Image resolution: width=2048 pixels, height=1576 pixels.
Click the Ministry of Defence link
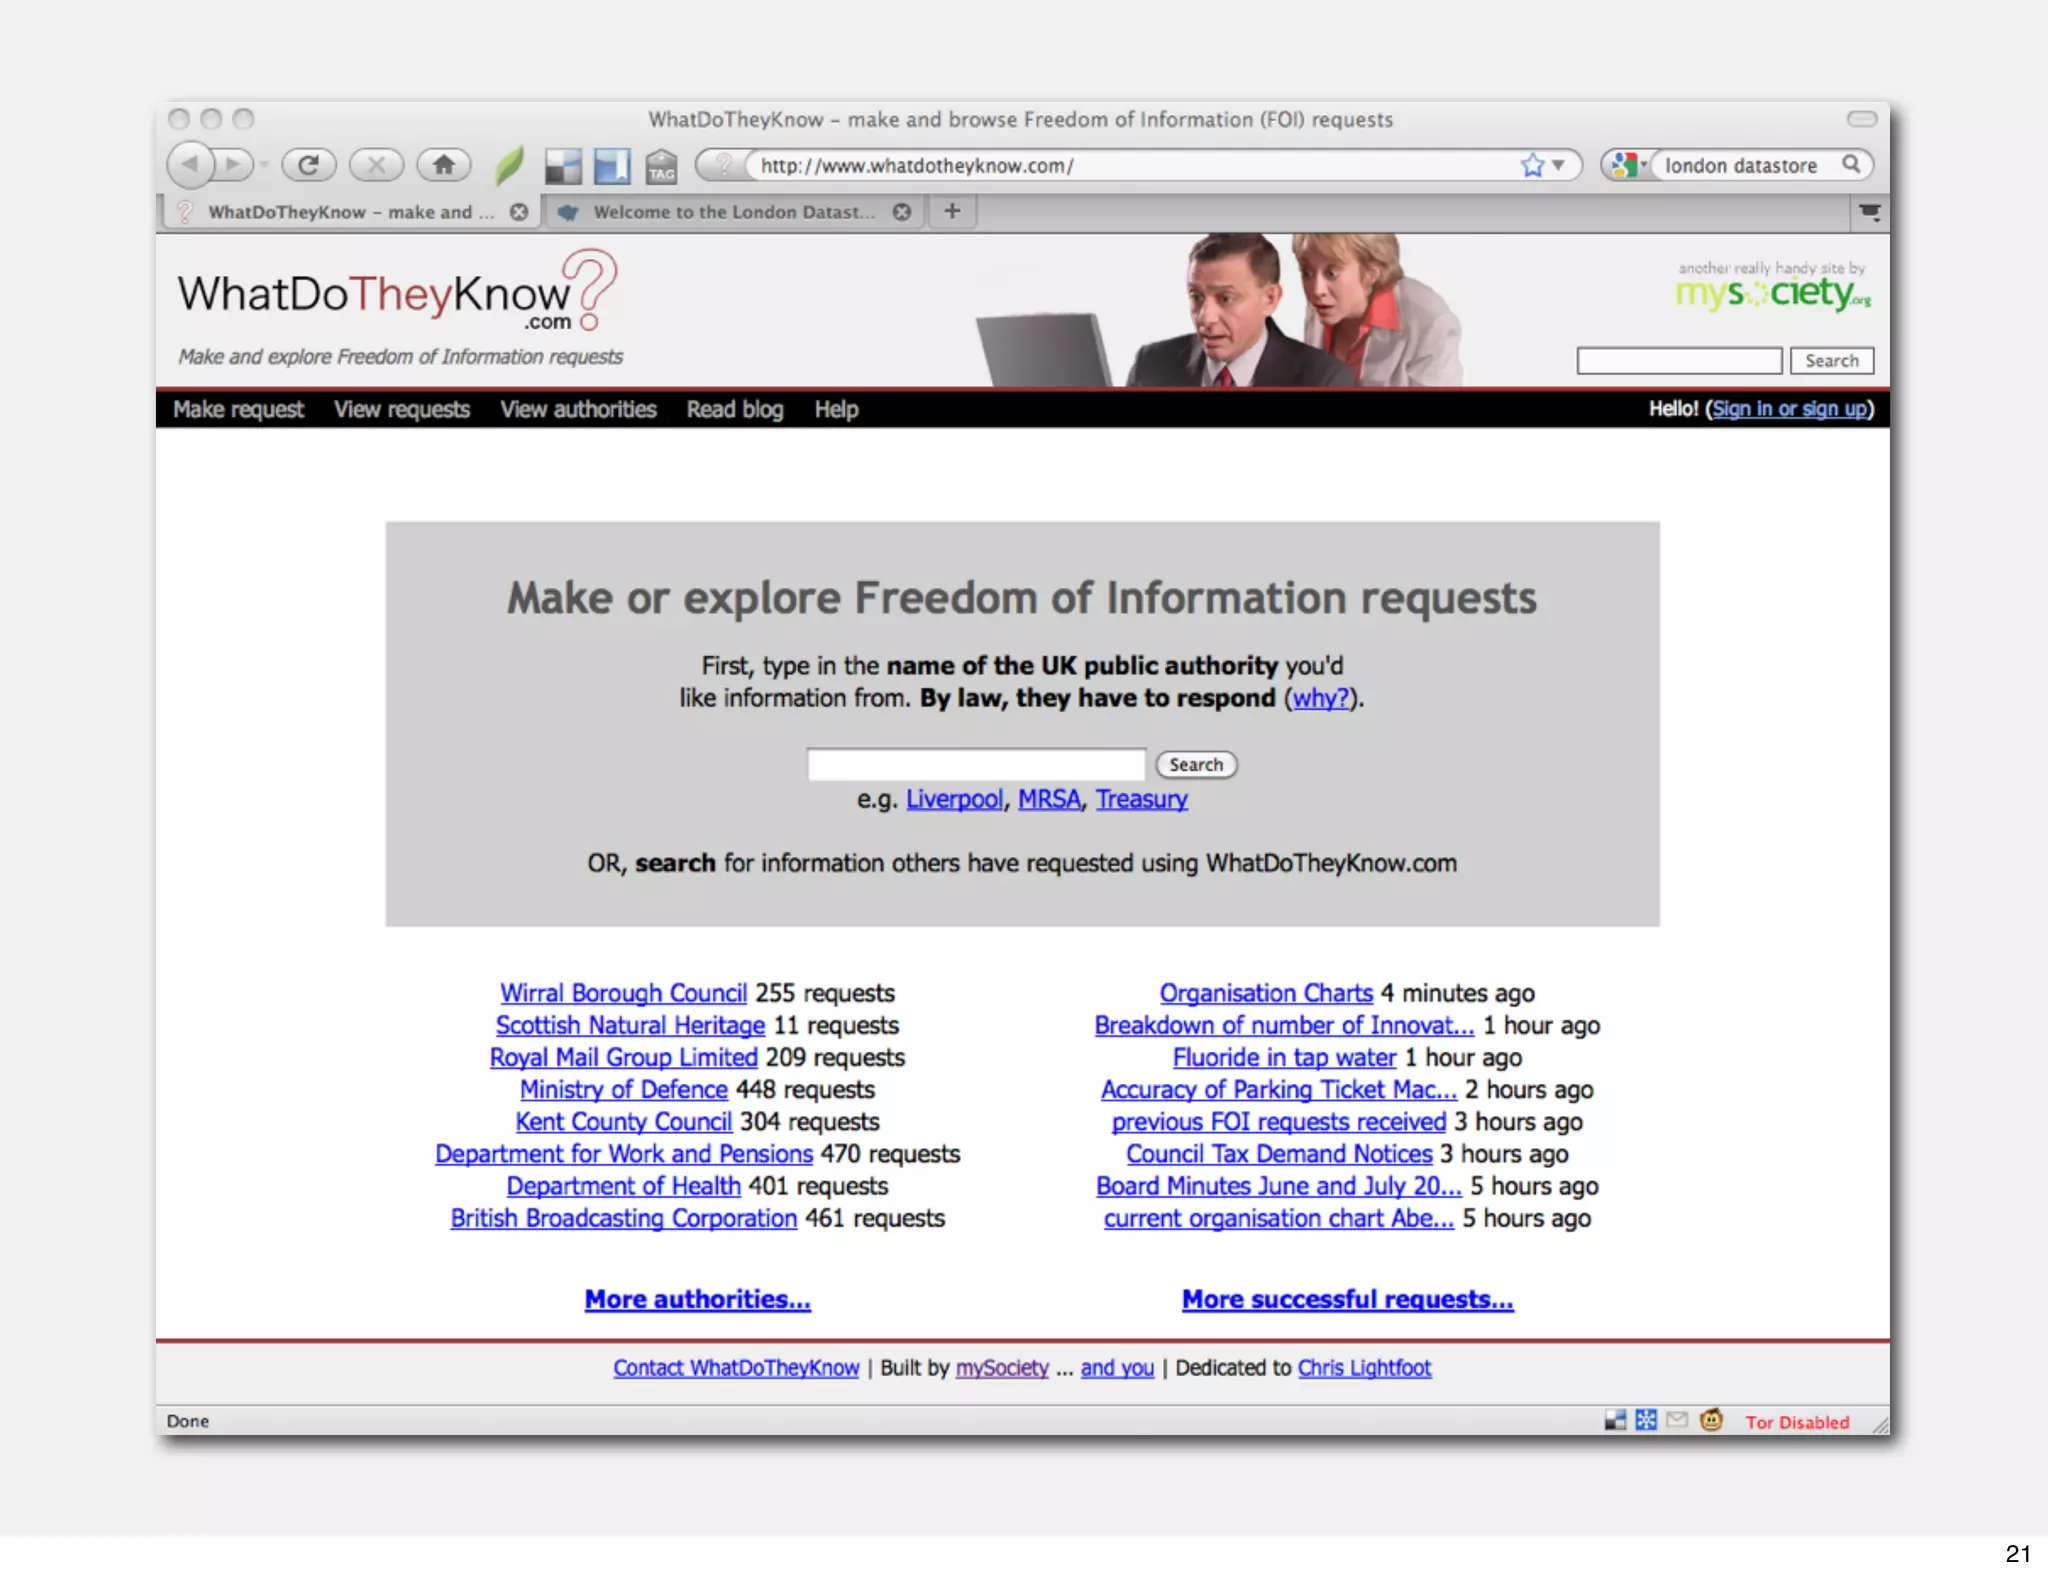(623, 1089)
